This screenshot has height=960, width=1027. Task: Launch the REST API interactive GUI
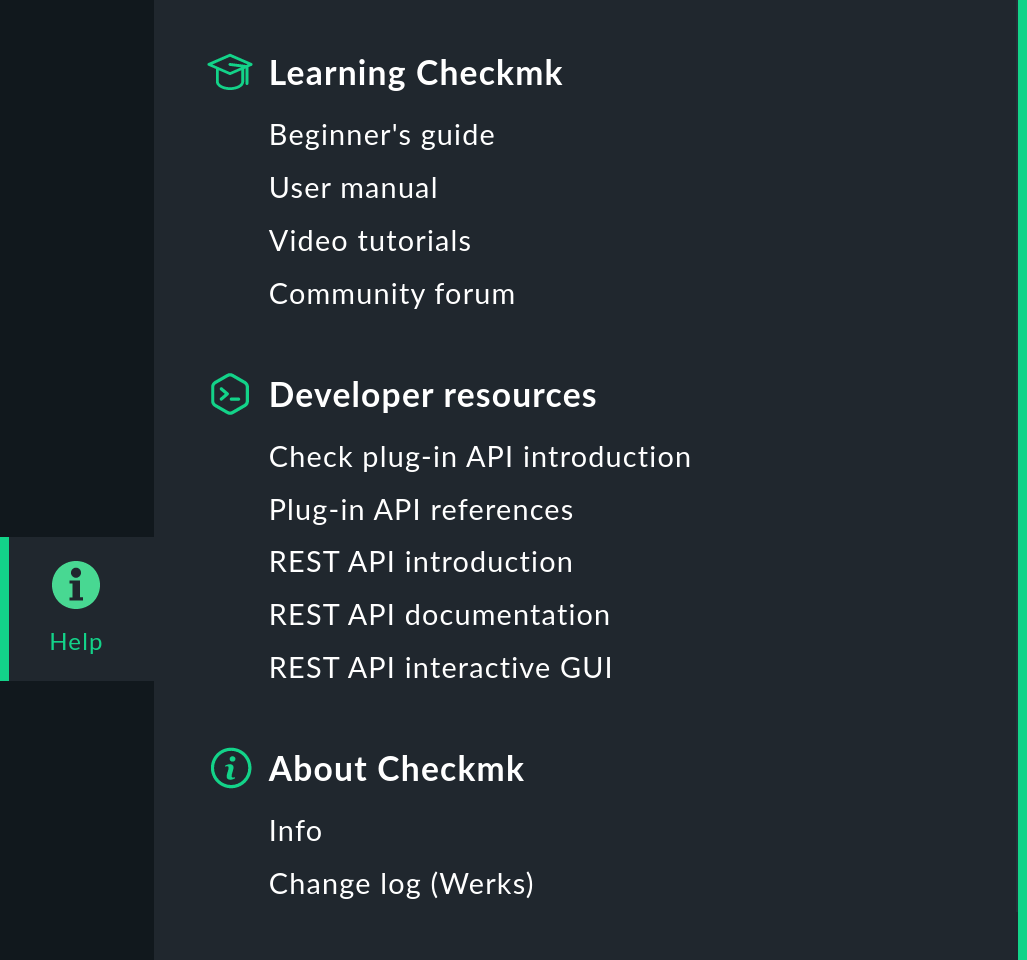click(440, 668)
